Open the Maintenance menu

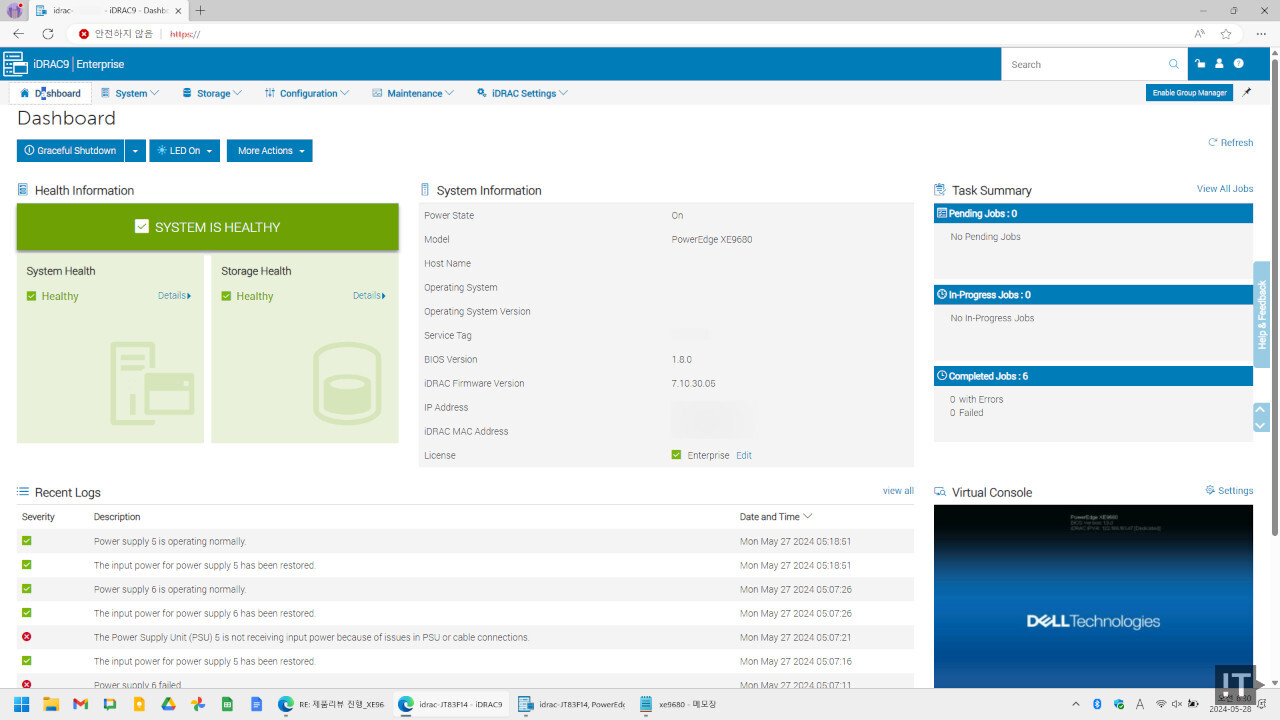(x=413, y=93)
